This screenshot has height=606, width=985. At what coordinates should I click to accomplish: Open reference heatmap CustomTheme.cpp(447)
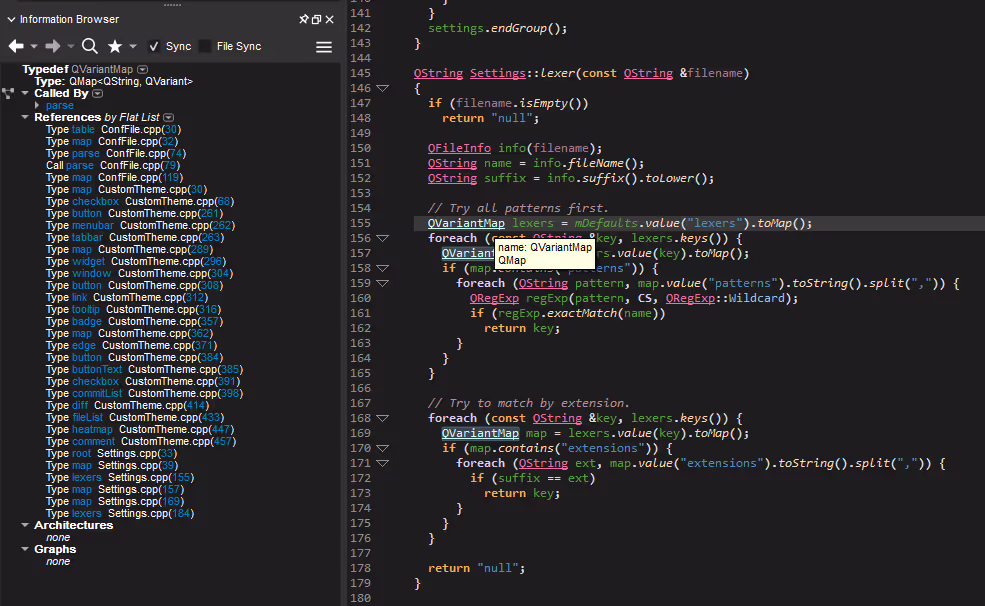pos(140,430)
